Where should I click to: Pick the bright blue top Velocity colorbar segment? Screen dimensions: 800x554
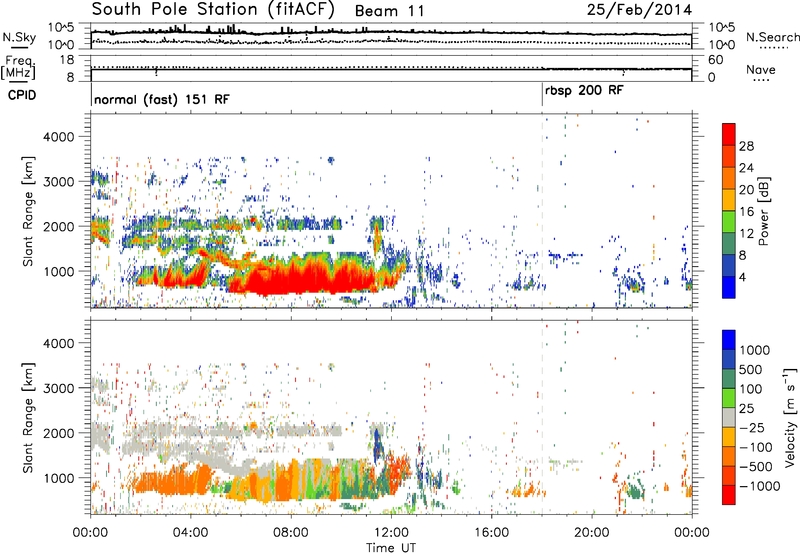click(729, 340)
